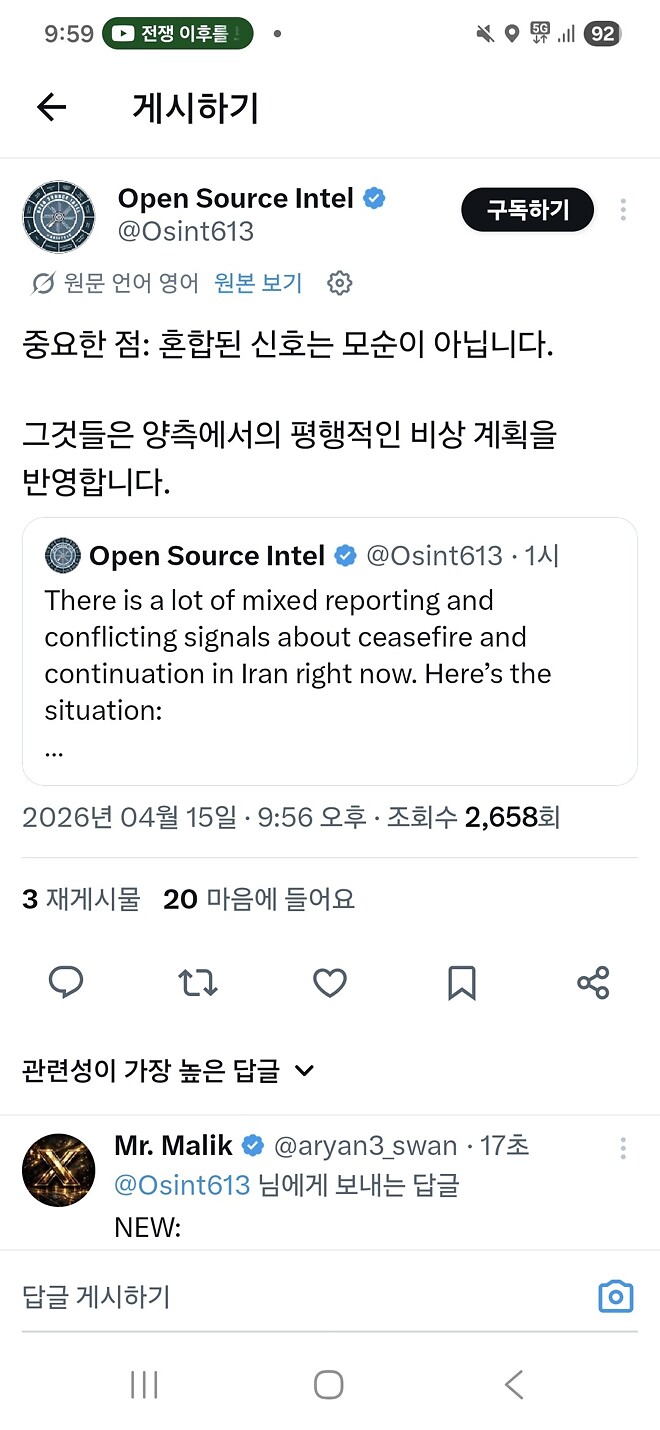This screenshot has width=660, height=1430.
Task: Tap 원본 보기 to view original text
Action: [x=258, y=283]
